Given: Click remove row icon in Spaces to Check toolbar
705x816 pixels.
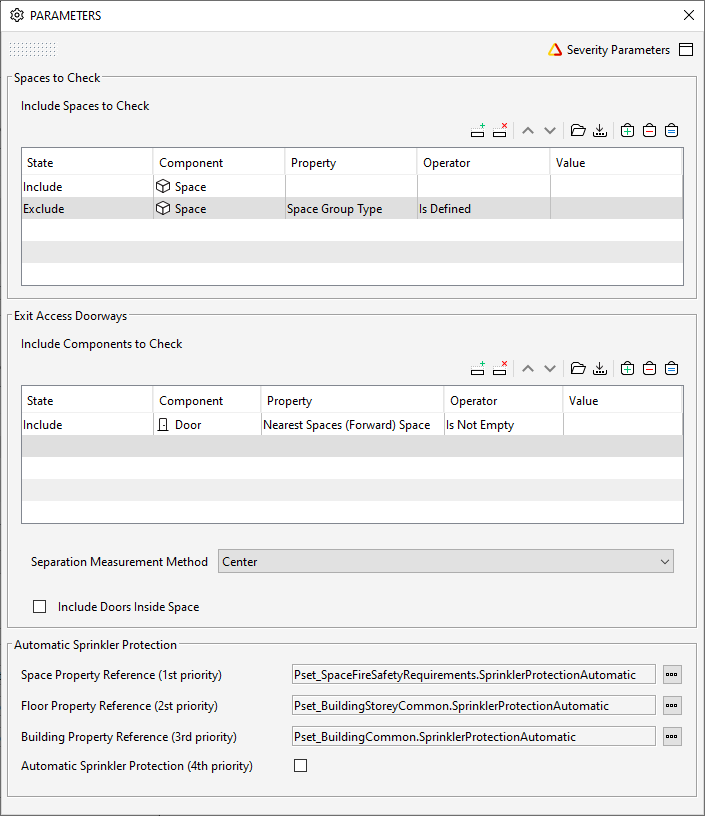Looking at the screenshot, I should click(x=500, y=130).
